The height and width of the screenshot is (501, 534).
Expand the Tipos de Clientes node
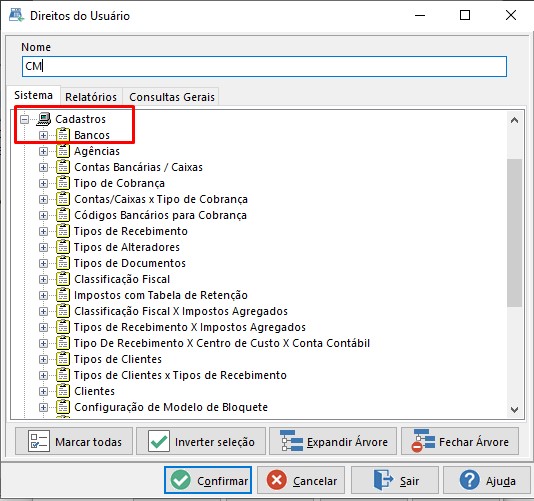point(43,359)
